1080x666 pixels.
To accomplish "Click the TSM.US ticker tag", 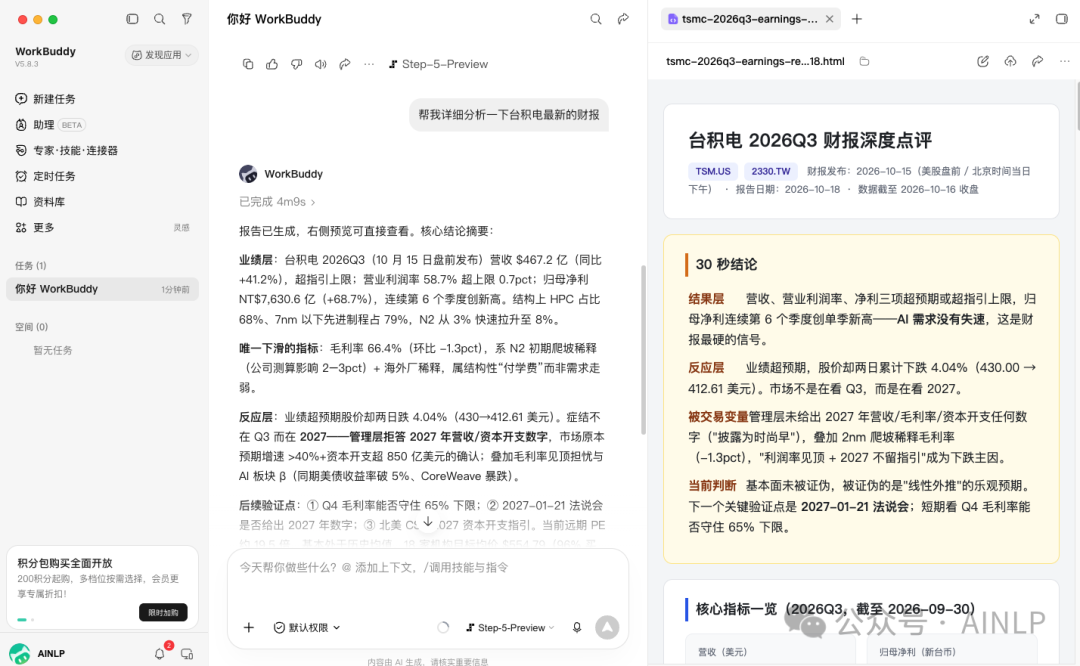I will (713, 171).
